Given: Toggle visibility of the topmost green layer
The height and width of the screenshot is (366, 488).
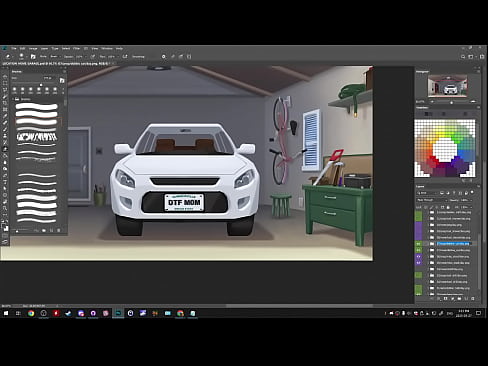Looking at the screenshot, I should coord(419,212).
